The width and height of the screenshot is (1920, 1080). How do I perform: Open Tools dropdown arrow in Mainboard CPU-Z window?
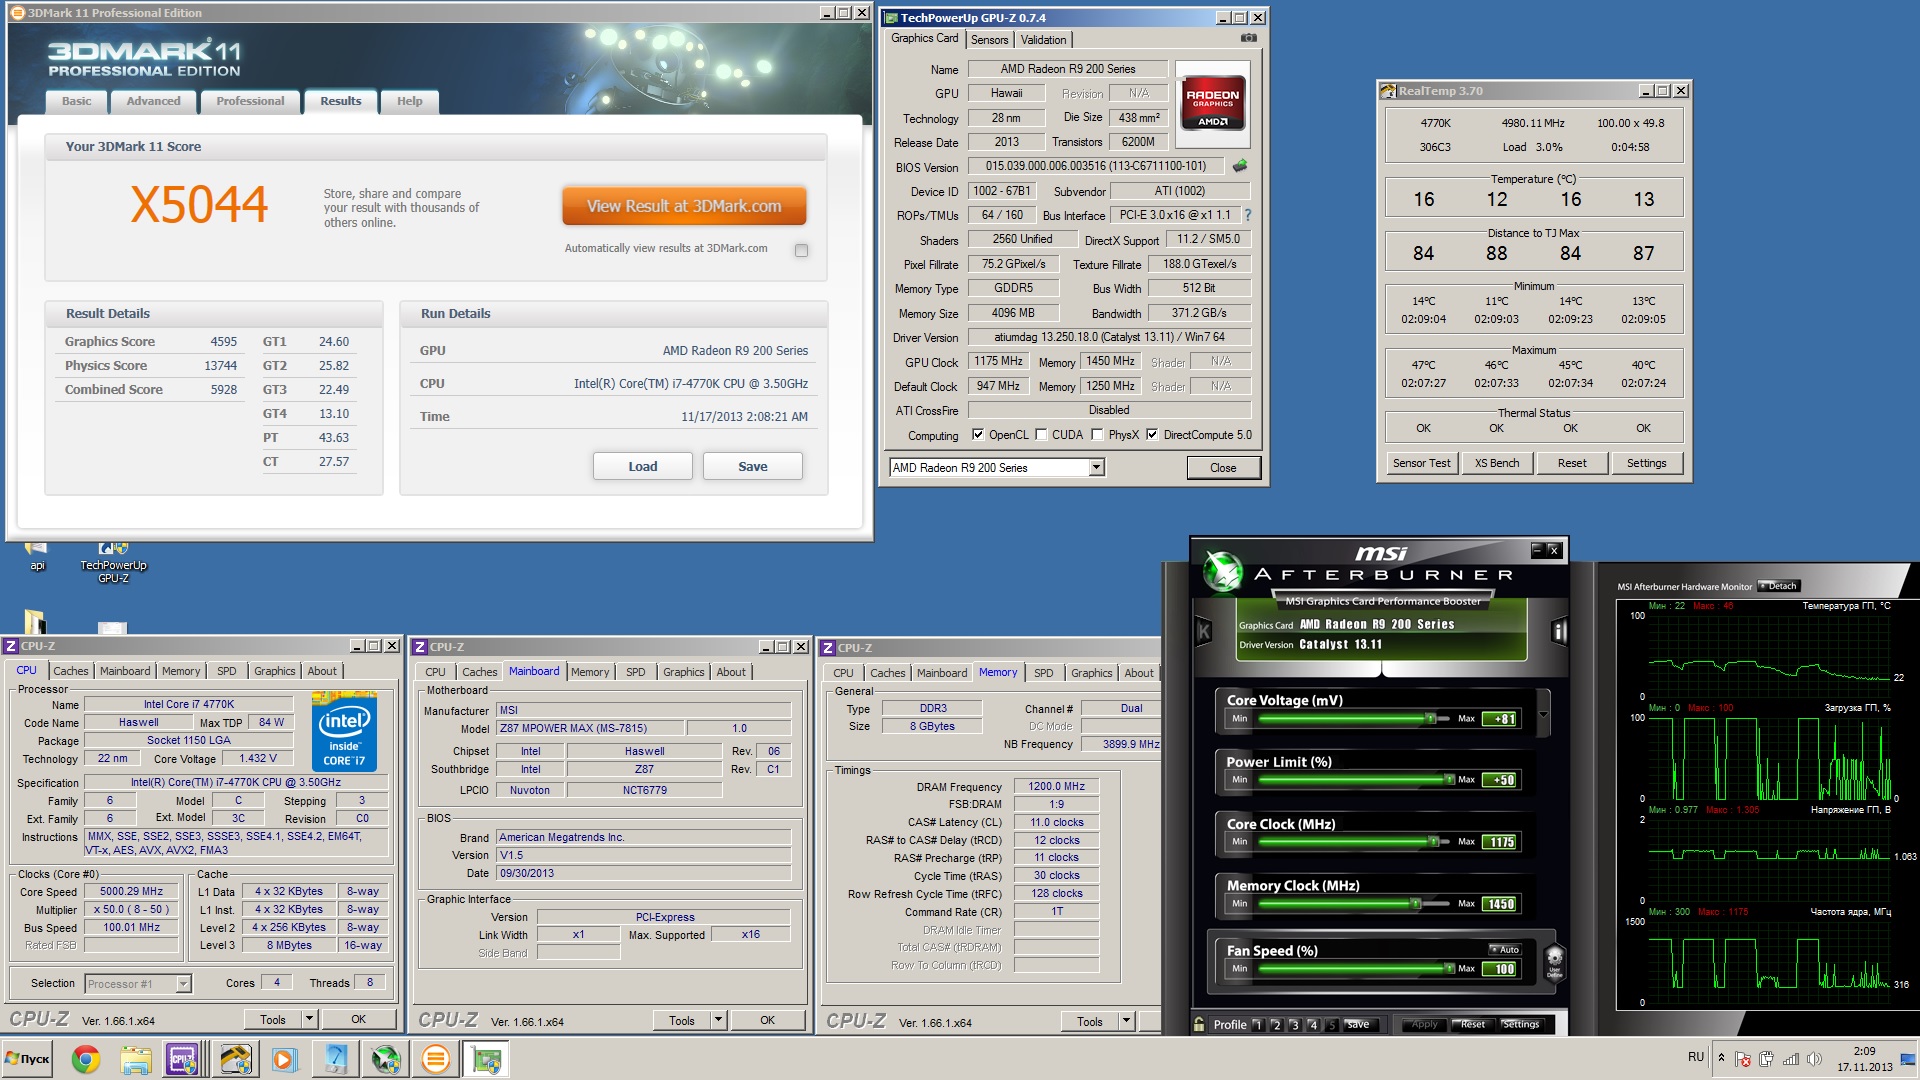point(718,1020)
